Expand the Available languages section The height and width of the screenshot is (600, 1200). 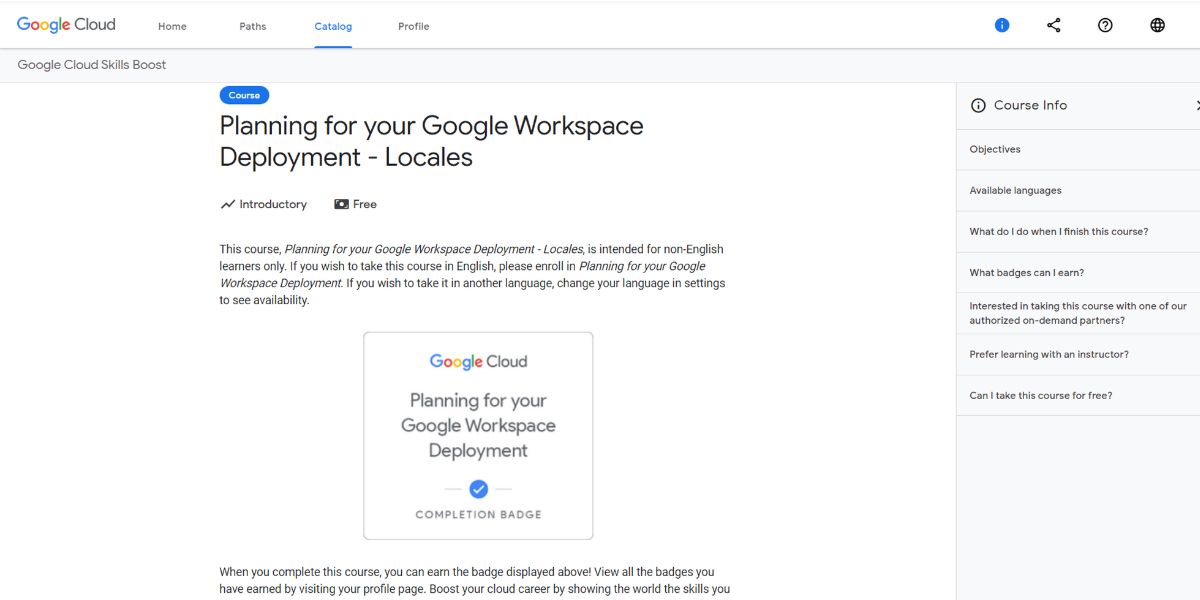coord(1017,190)
